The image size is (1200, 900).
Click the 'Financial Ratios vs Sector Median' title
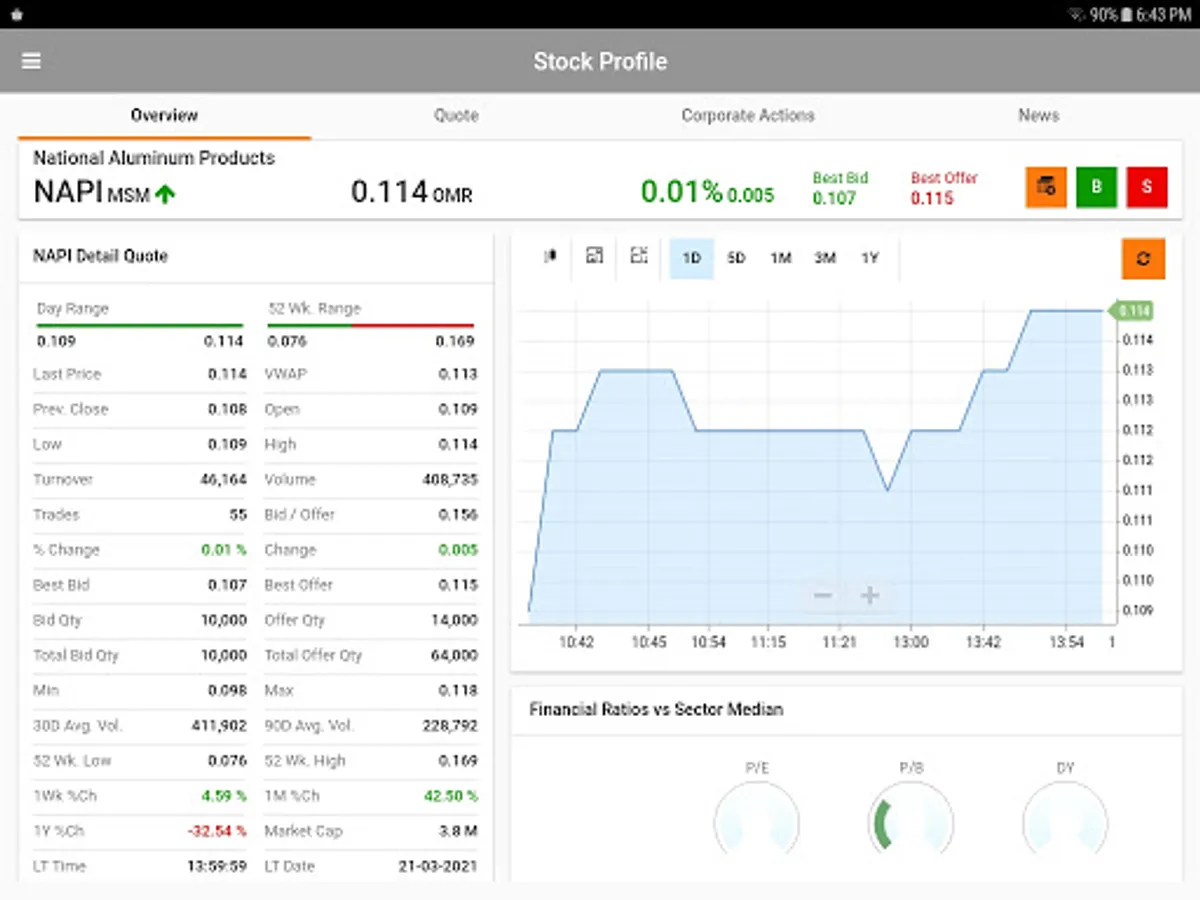[x=656, y=709]
